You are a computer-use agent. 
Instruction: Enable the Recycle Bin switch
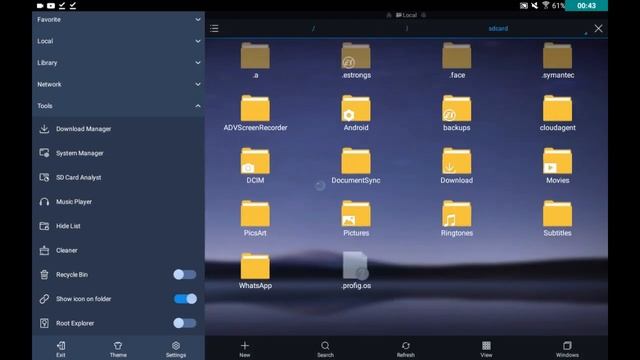184,275
